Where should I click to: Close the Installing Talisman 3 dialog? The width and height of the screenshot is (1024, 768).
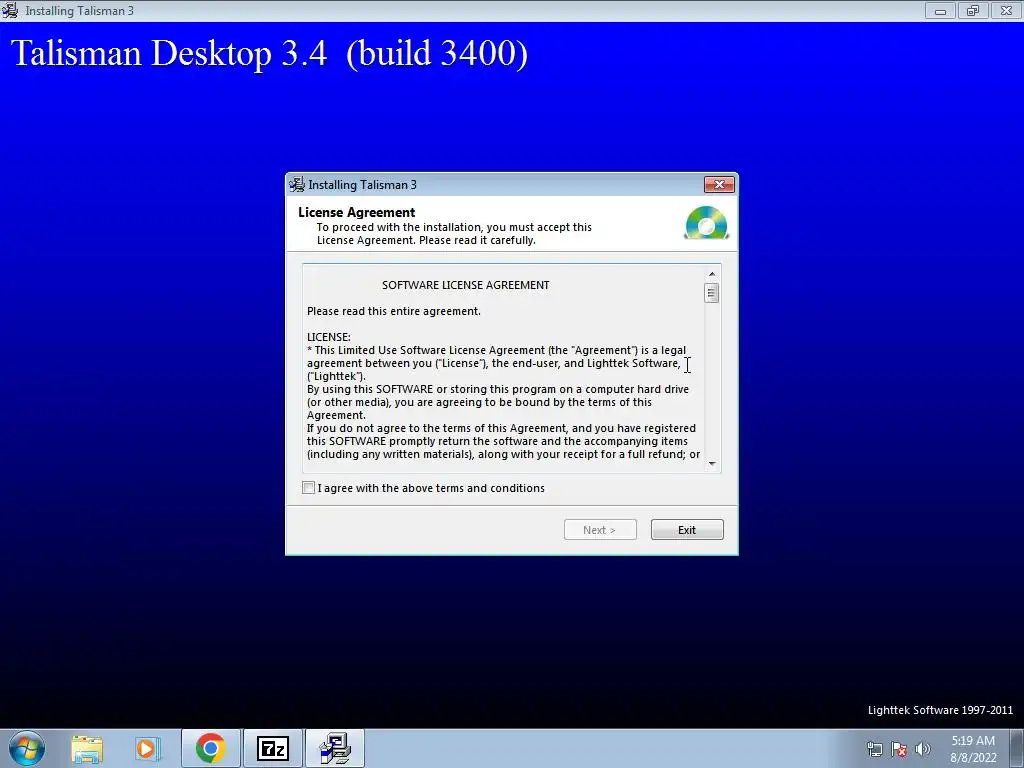coord(719,185)
